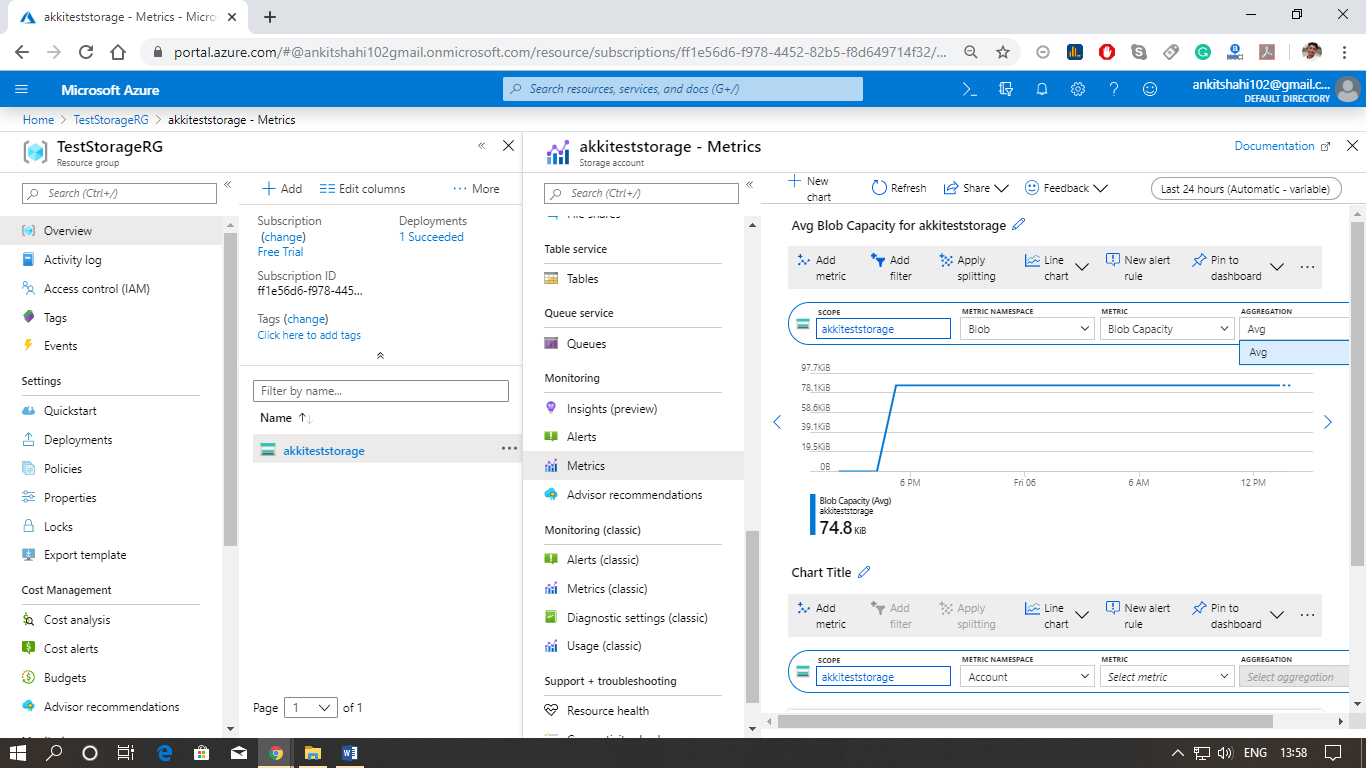Go to the next time range arrow

coord(1328,423)
